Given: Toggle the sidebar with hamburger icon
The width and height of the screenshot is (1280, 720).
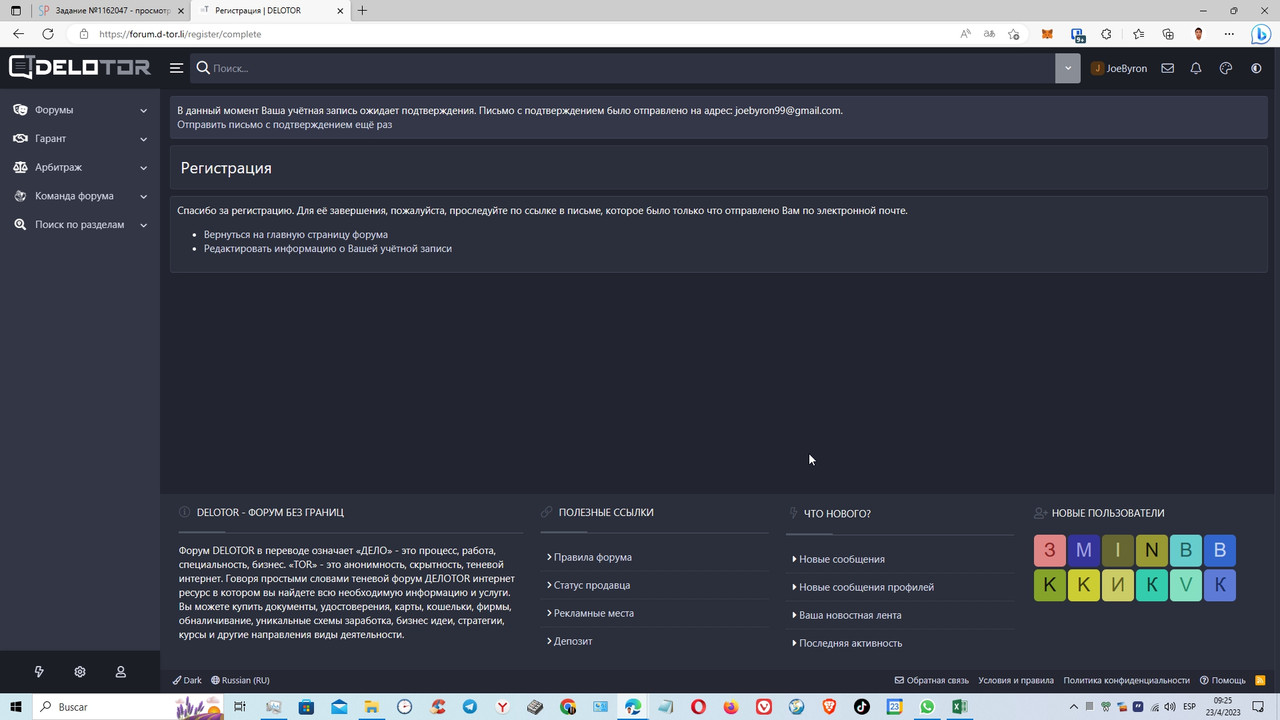Looking at the screenshot, I should (176, 68).
